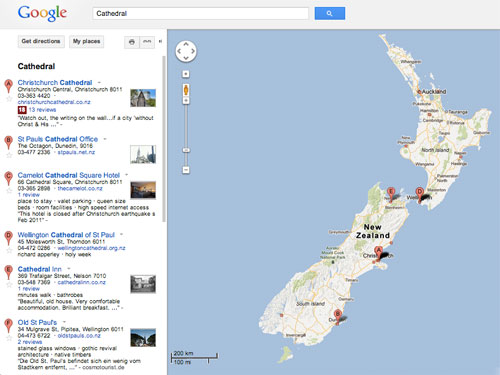Click the map pan compass control
Viewport: 500px width, 375px height.
(186, 51)
